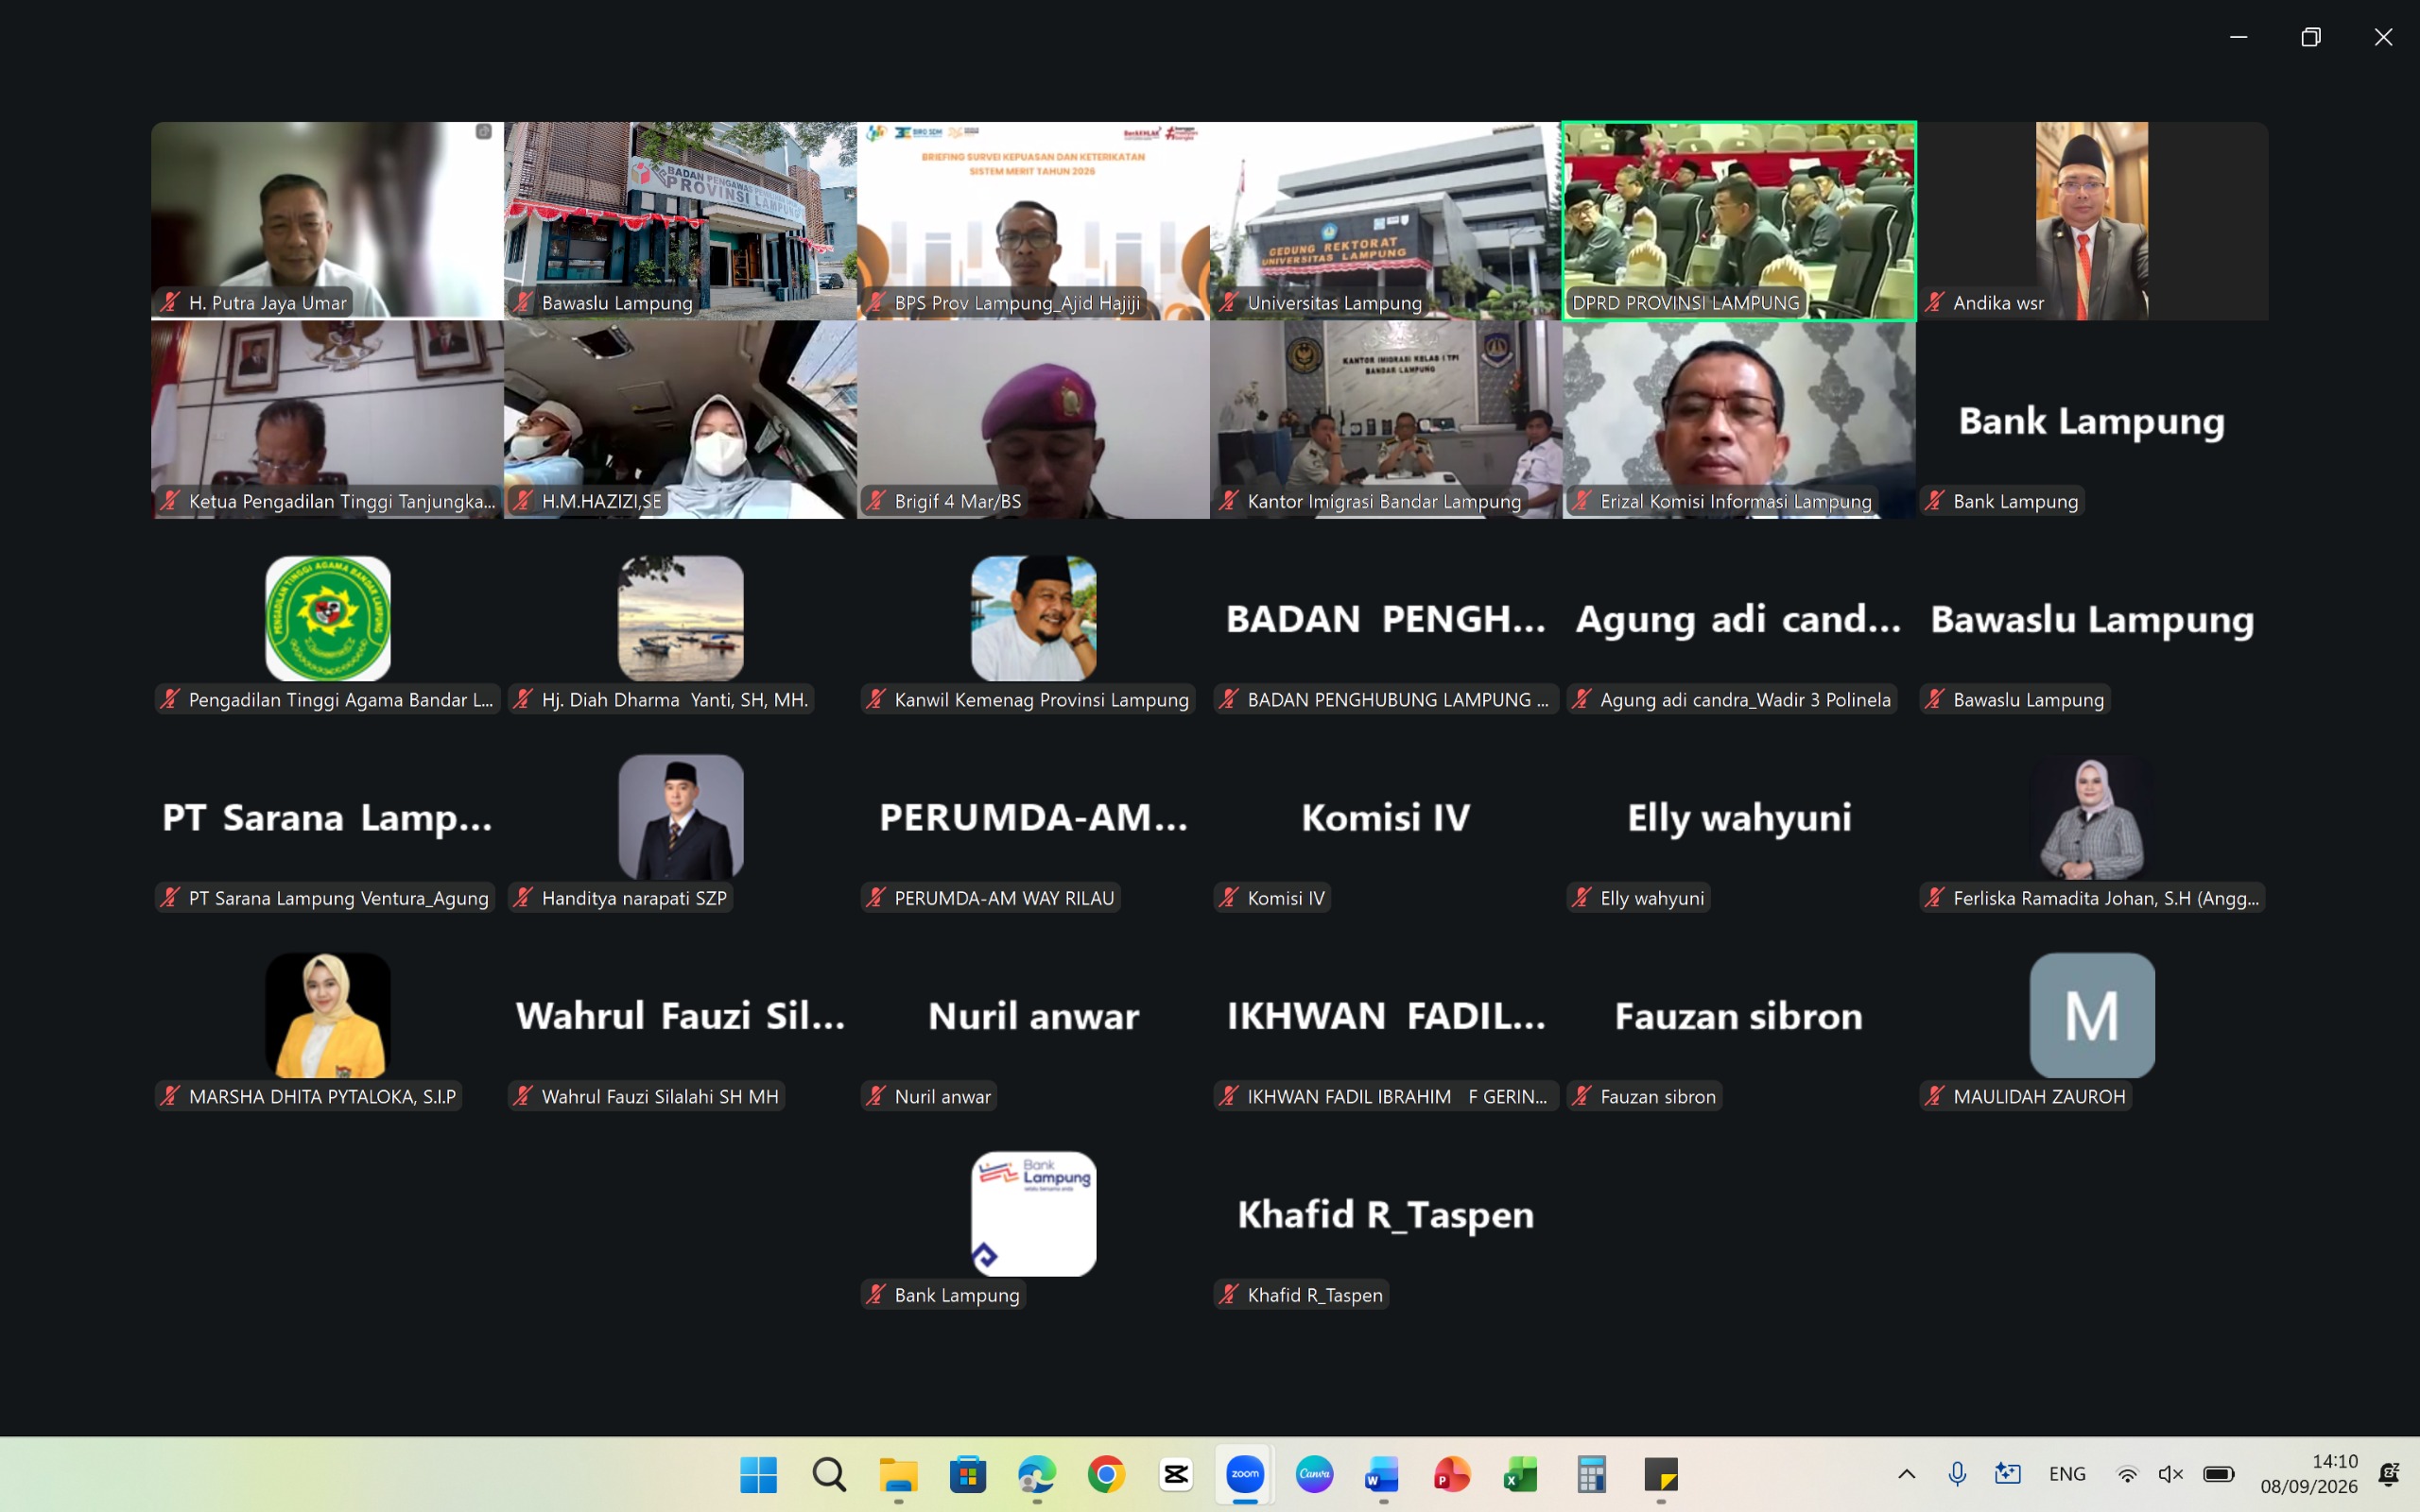This screenshot has height=1512, width=2420.
Task: Click the large "Elly wahyuni" participant name
Action: point(1739,818)
